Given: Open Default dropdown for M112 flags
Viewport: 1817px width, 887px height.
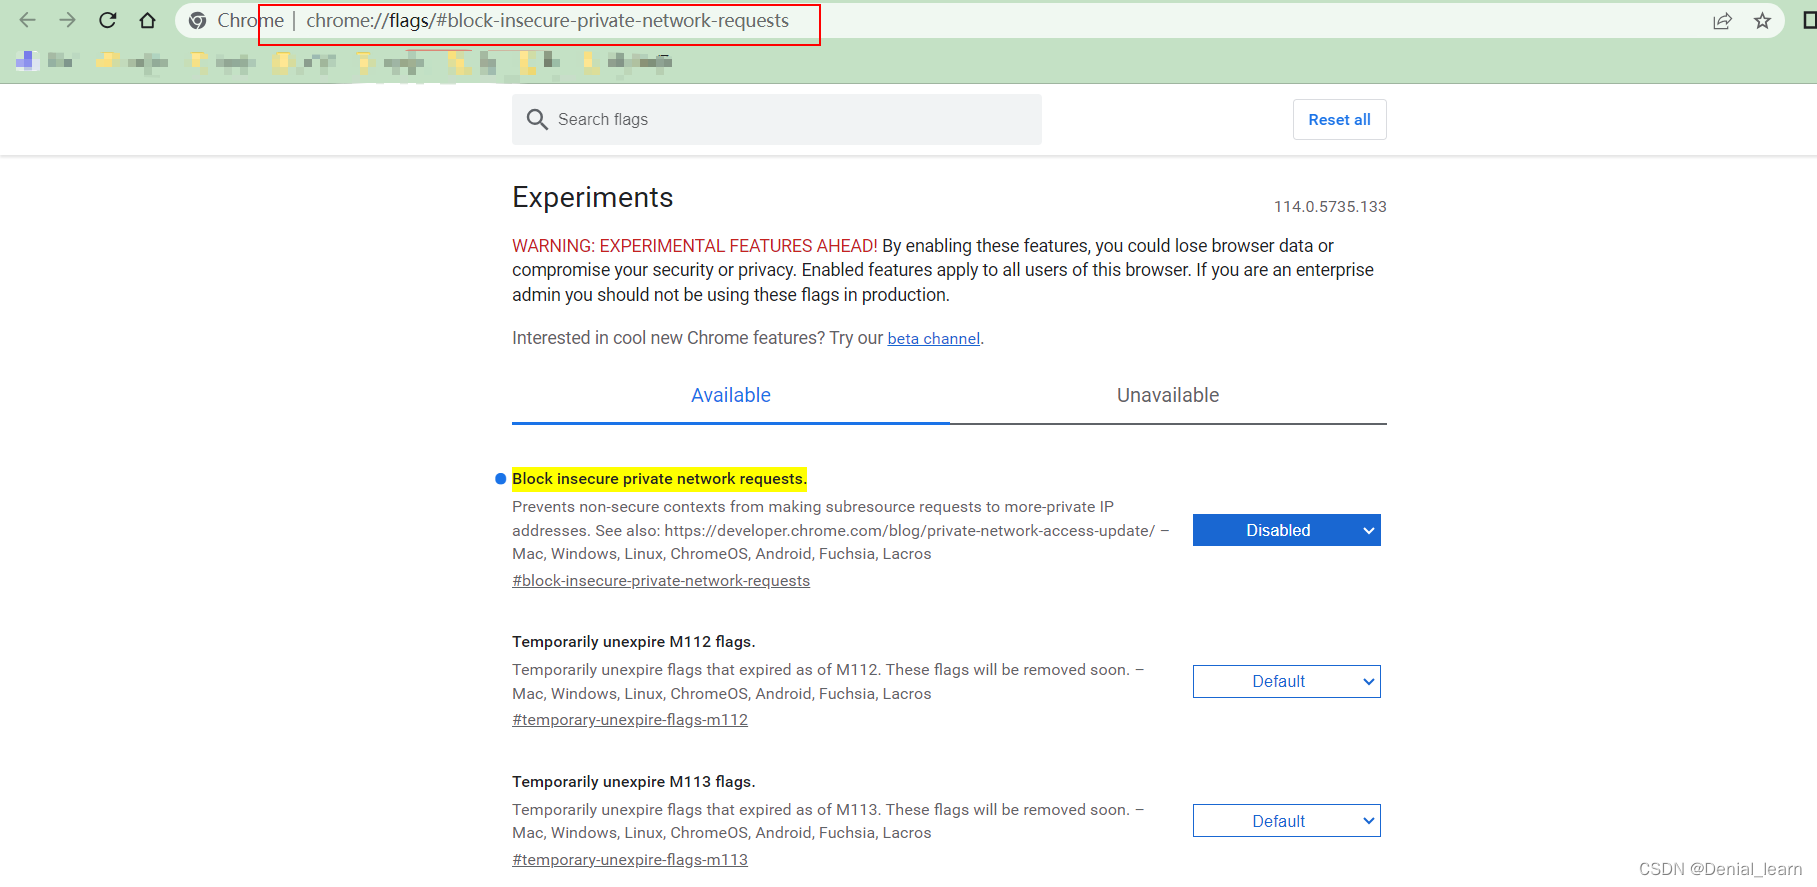Looking at the screenshot, I should point(1287,681).
